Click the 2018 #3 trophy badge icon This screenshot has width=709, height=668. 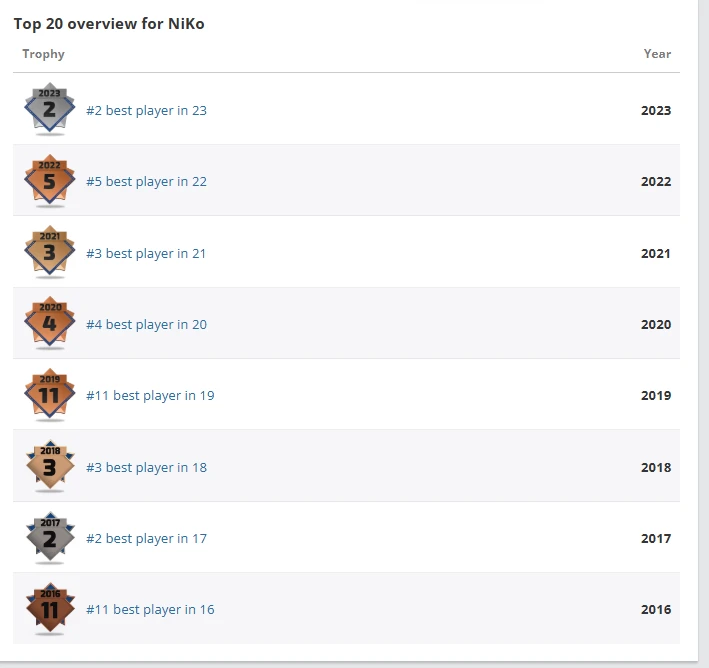(50, 467)
